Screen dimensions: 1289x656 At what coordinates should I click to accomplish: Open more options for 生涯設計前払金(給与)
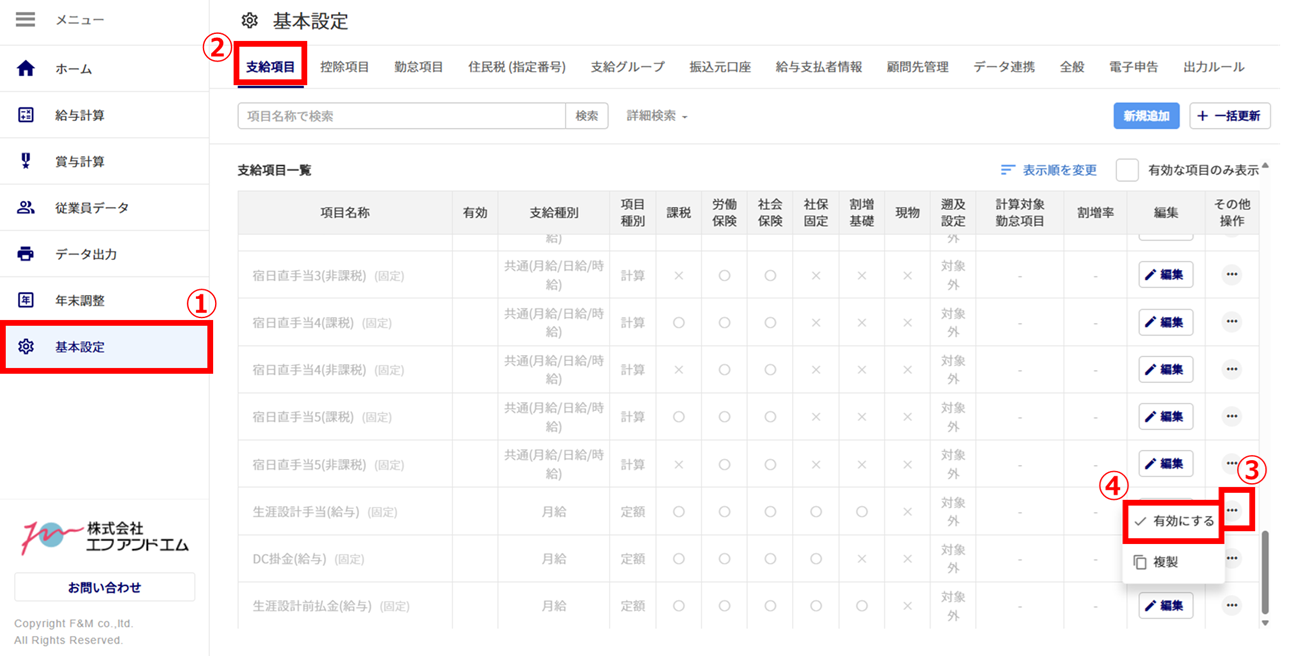[x=1231, y=605]
